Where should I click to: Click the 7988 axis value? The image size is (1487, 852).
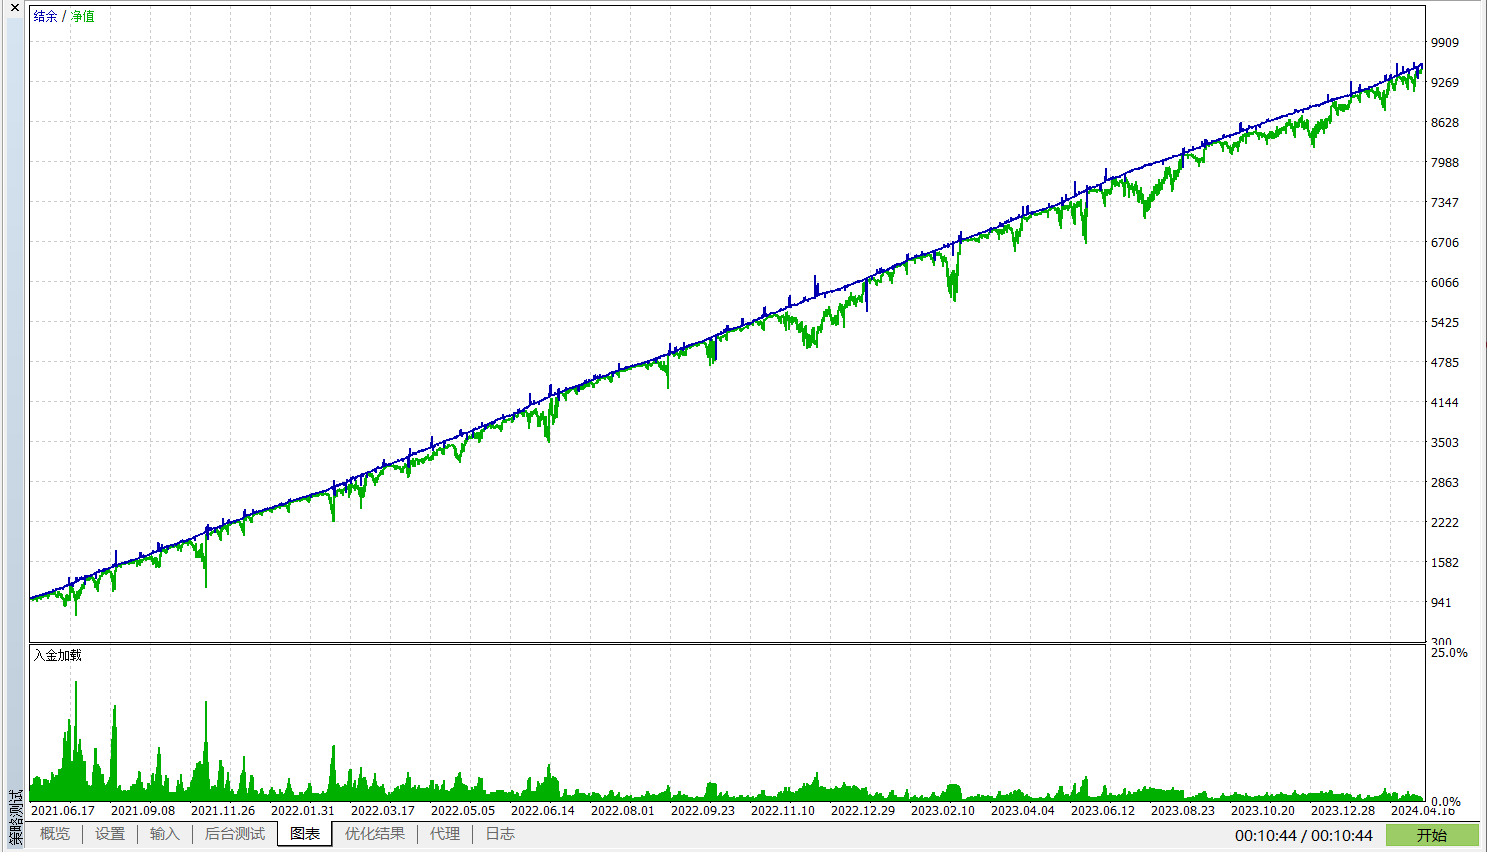coord(1445,163)
